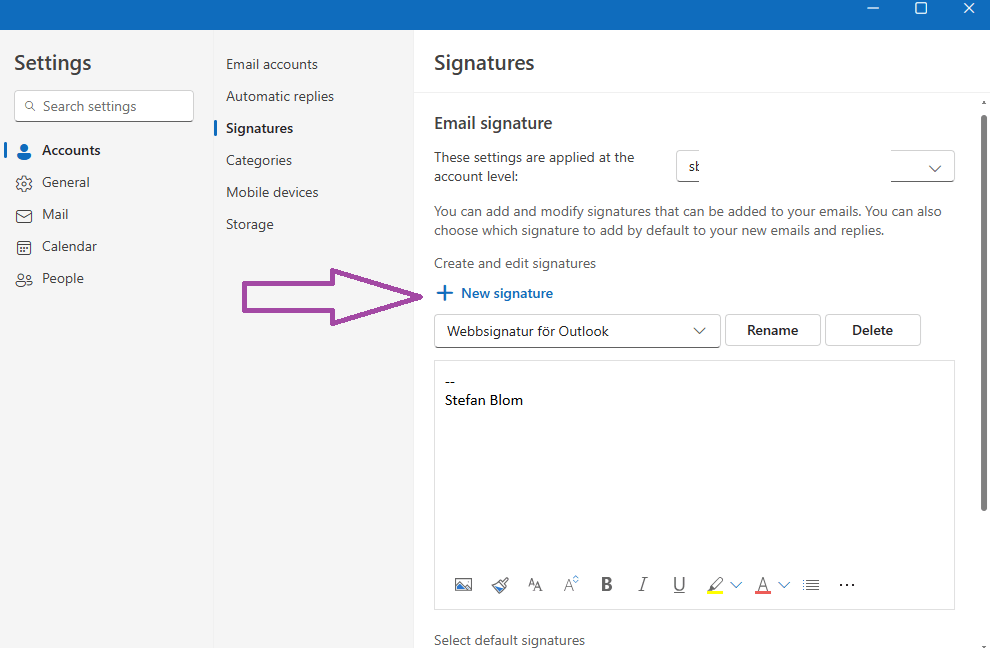The height and width of the screenshot is (648, 990).
Task: Toggle italic text formatting
Action: pos(643,584)
